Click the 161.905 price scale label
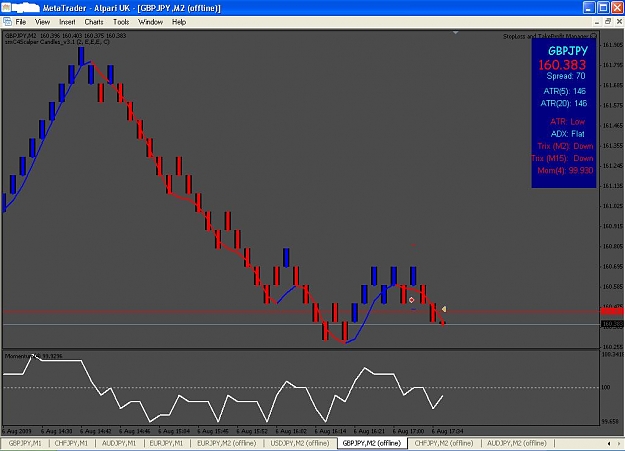Image resolution: width=625 pixels, height=451 pixels. pyautogui.click(x=612, y=45)
